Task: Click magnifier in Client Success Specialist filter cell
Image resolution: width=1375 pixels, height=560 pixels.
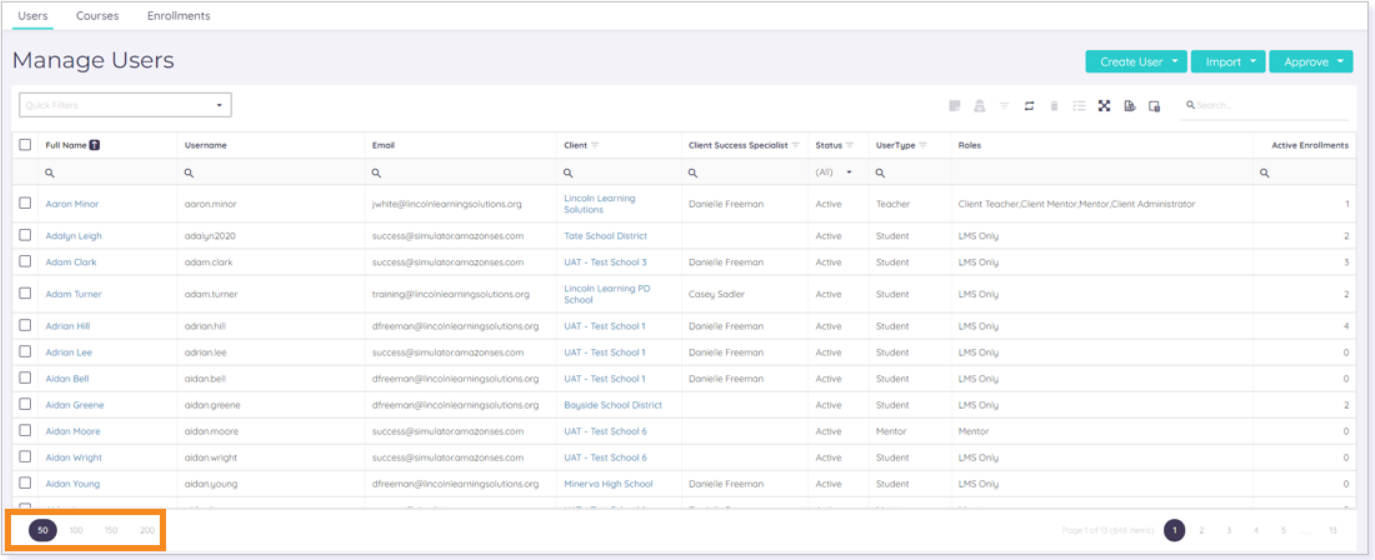Action: (693, 173)
